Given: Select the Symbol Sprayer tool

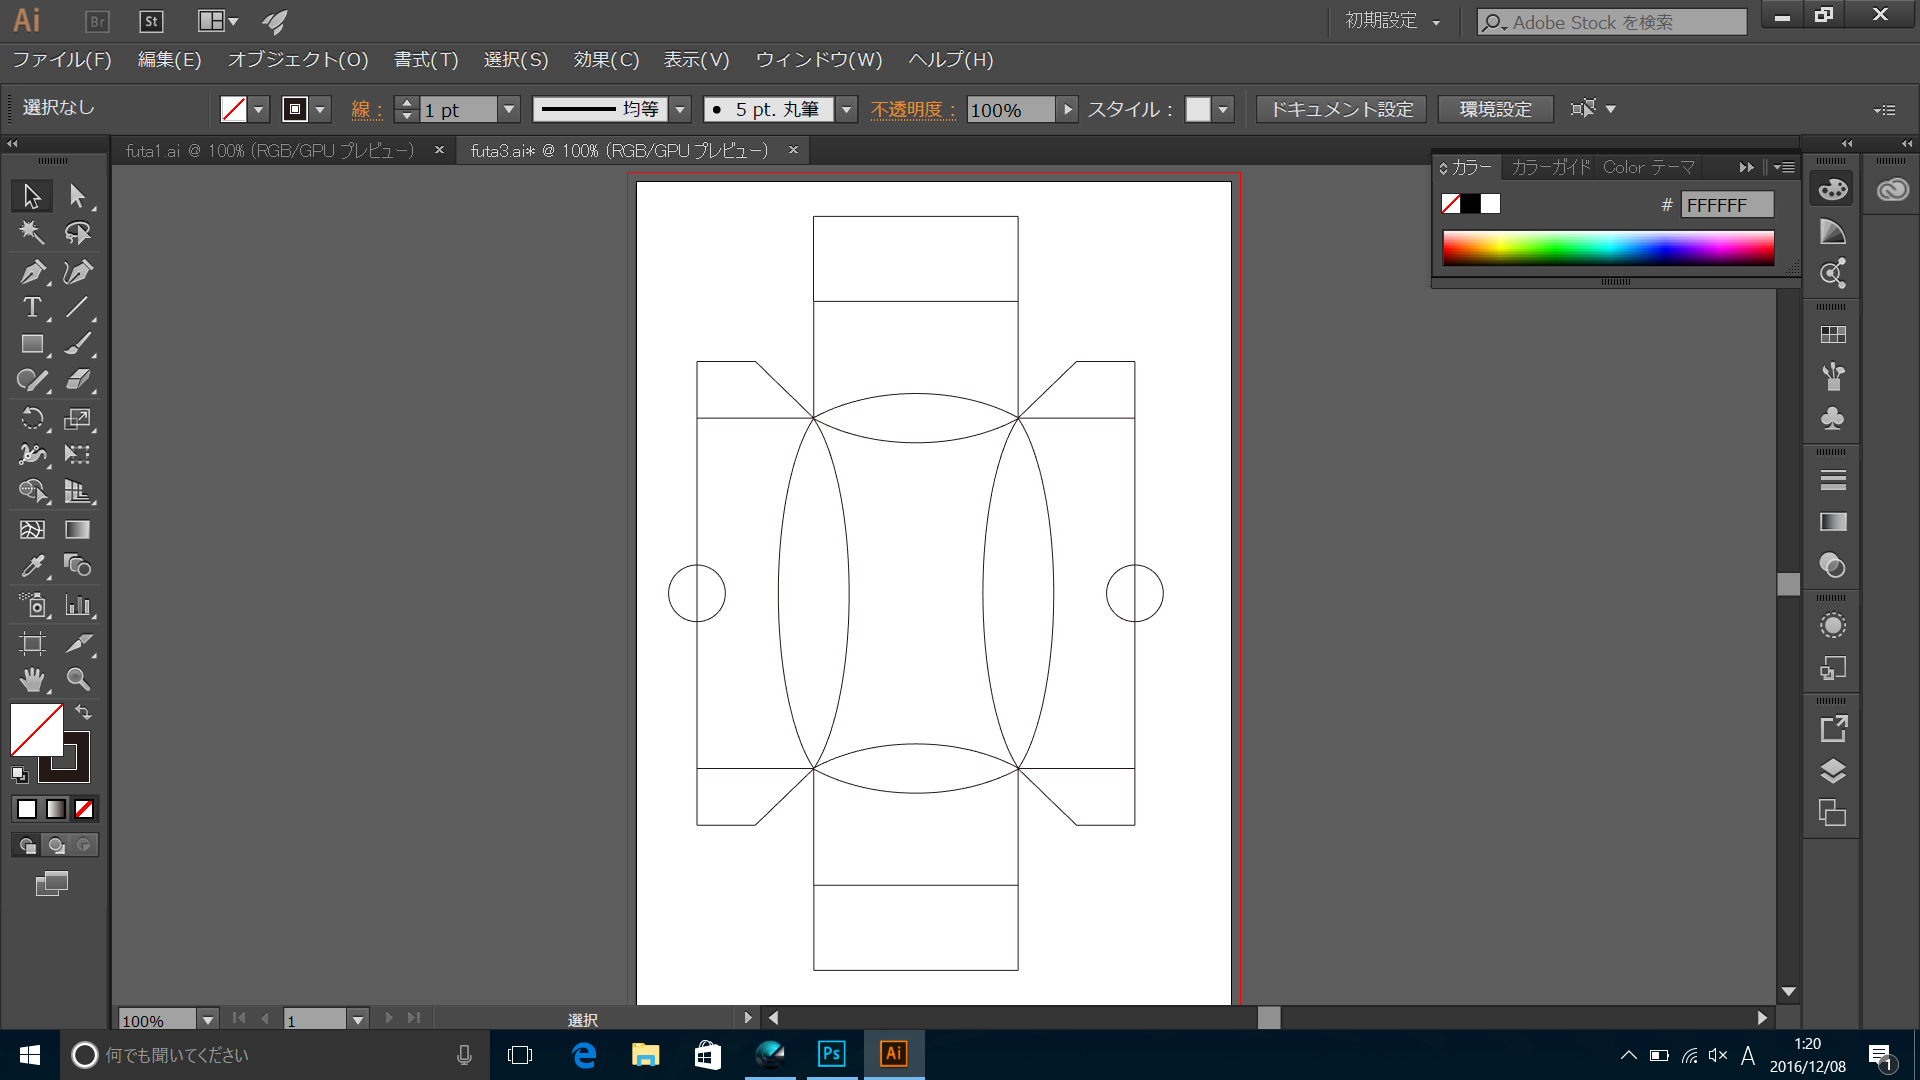Looking at the screenshot, I should pyautogui.click(x=32, y=605).
